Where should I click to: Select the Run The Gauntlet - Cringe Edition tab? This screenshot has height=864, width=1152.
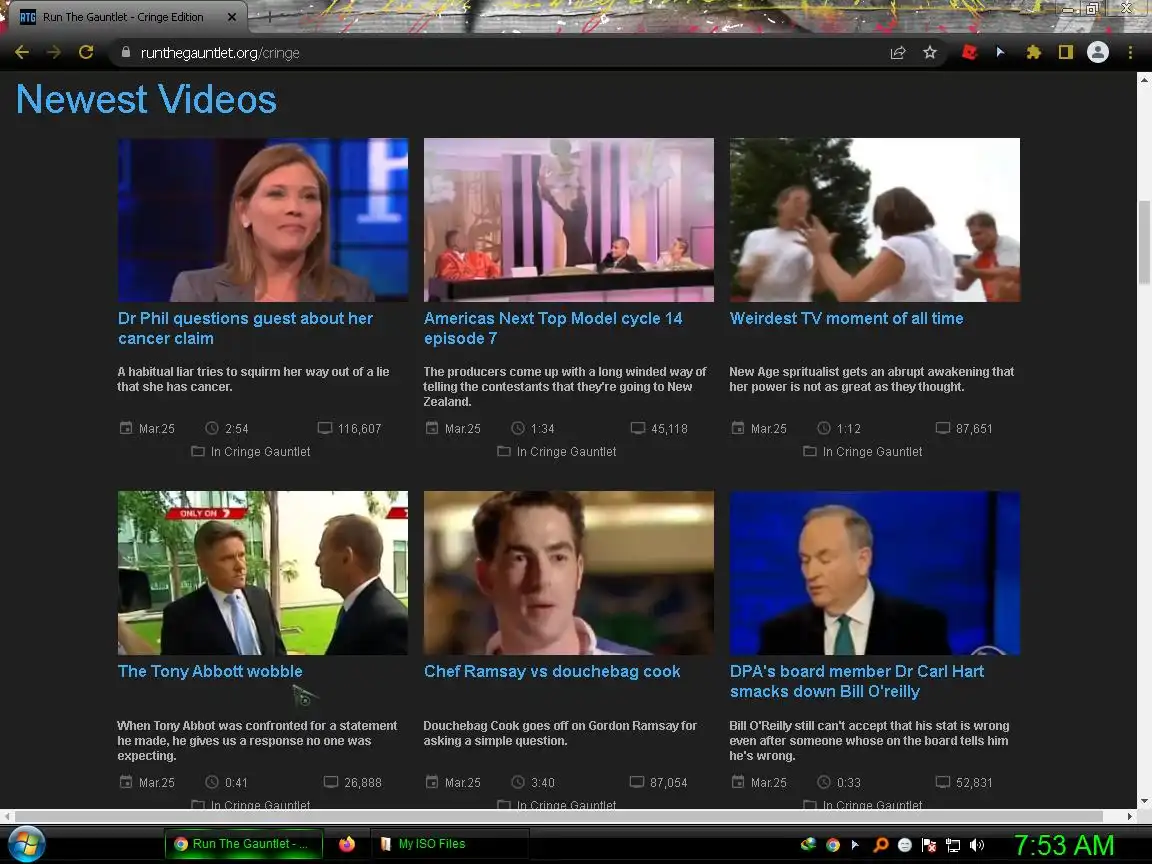point(123,17)
